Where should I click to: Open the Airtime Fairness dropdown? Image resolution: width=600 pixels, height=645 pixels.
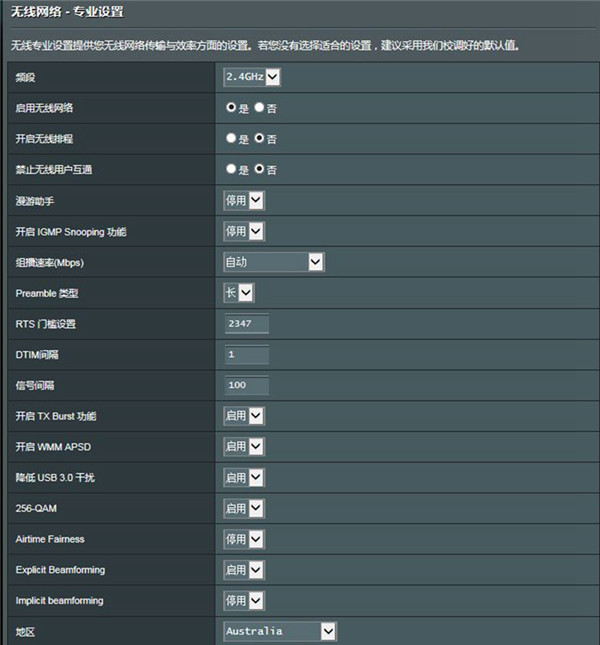pos(243,539)
